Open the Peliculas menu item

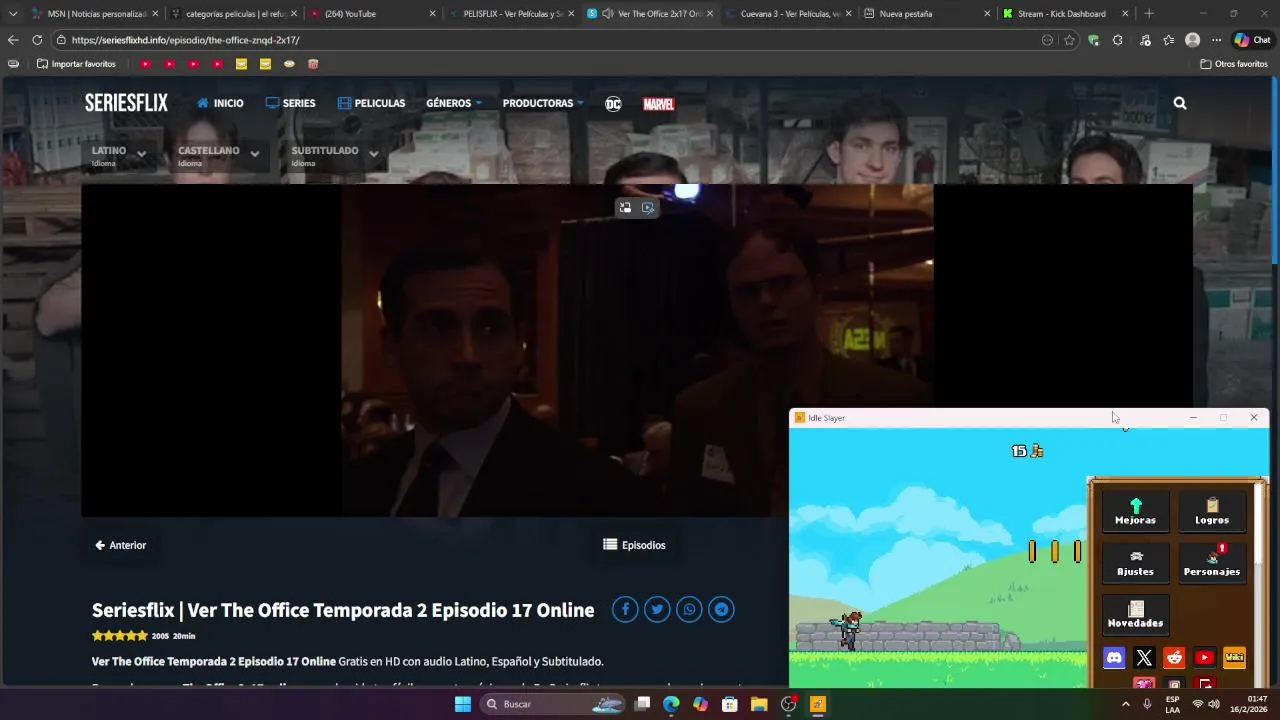click(371, 103)
